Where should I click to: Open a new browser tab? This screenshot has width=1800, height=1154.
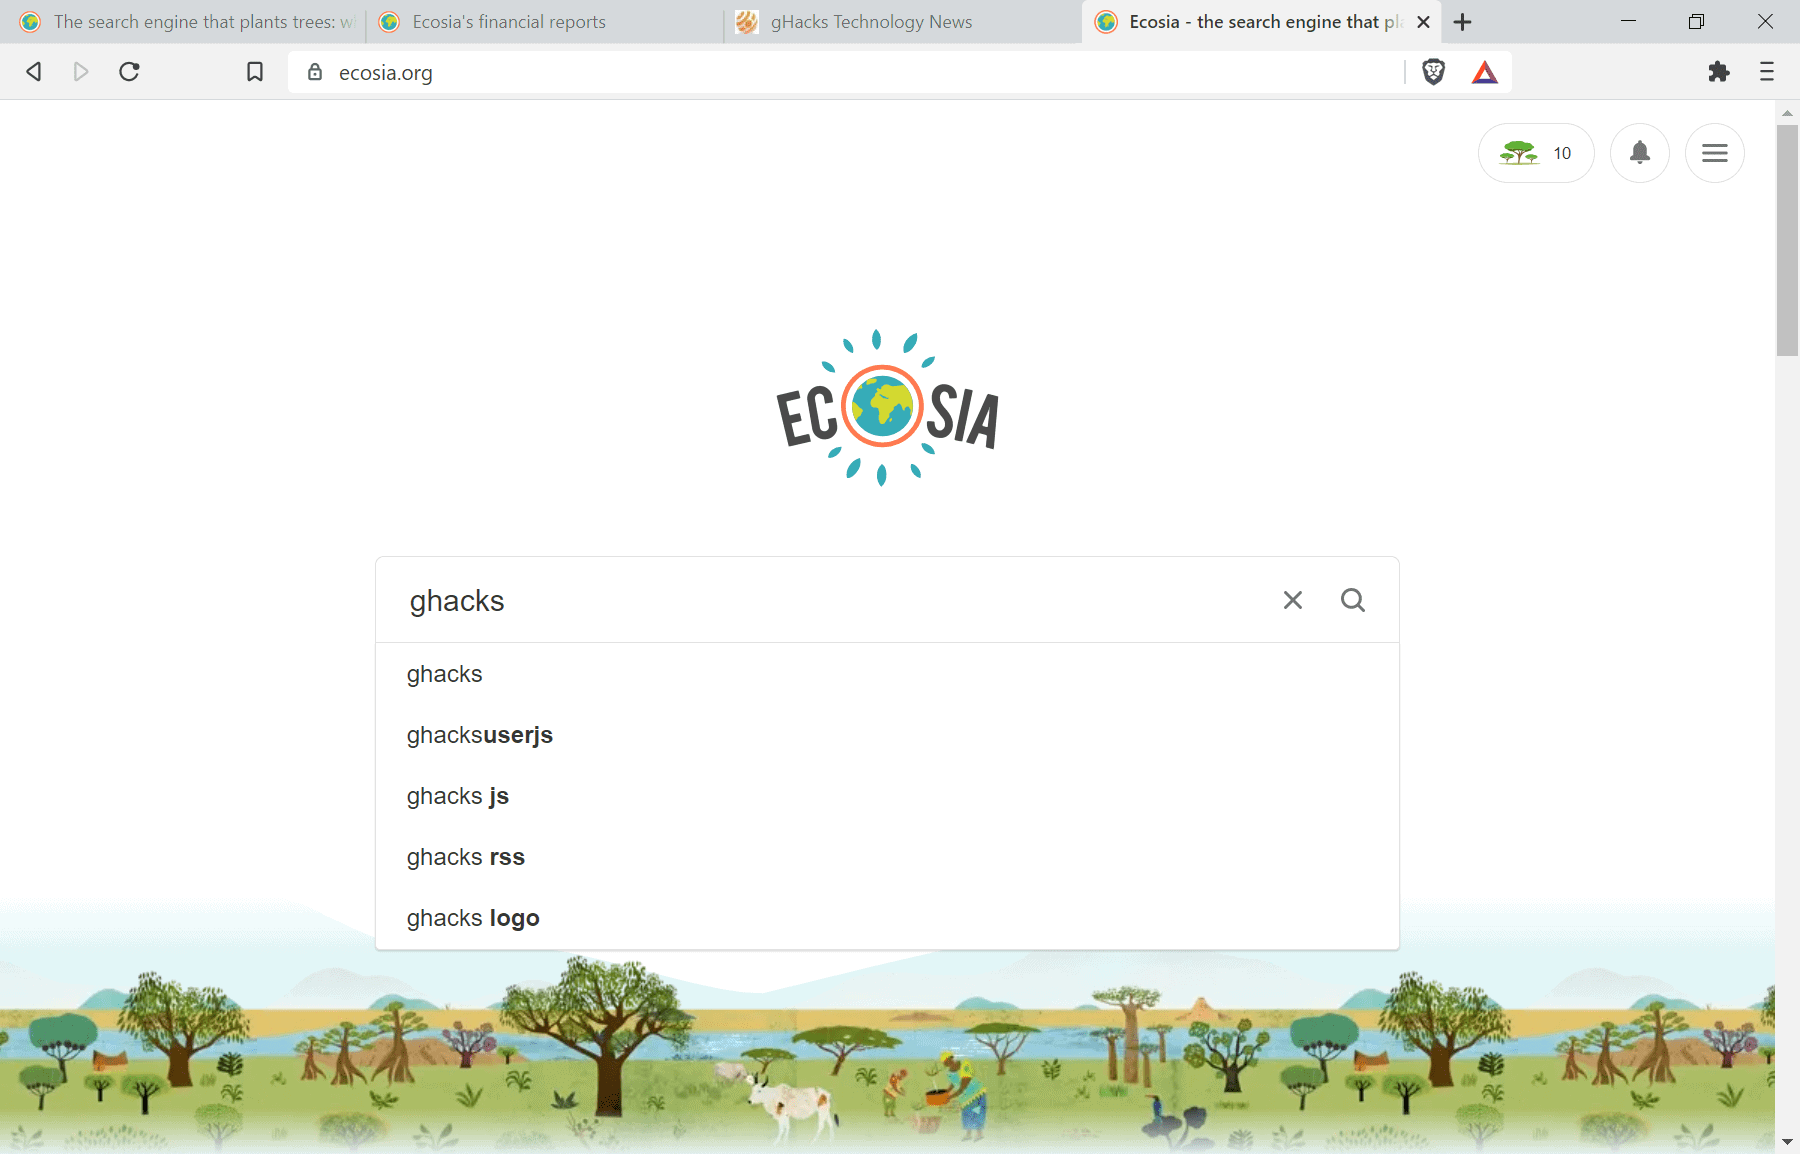[x=1463, y=22]
